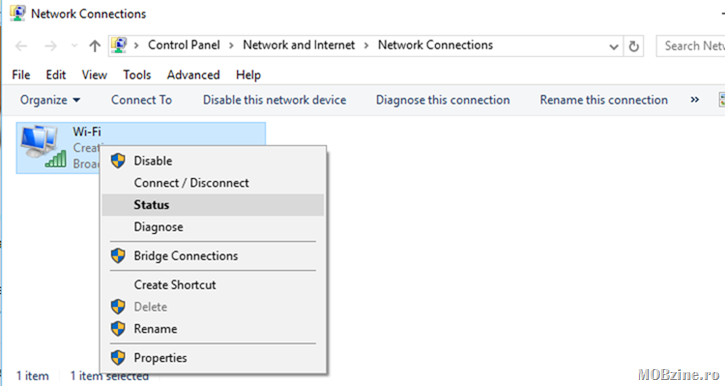Click the Search Network Connections field

click(690, 46)
